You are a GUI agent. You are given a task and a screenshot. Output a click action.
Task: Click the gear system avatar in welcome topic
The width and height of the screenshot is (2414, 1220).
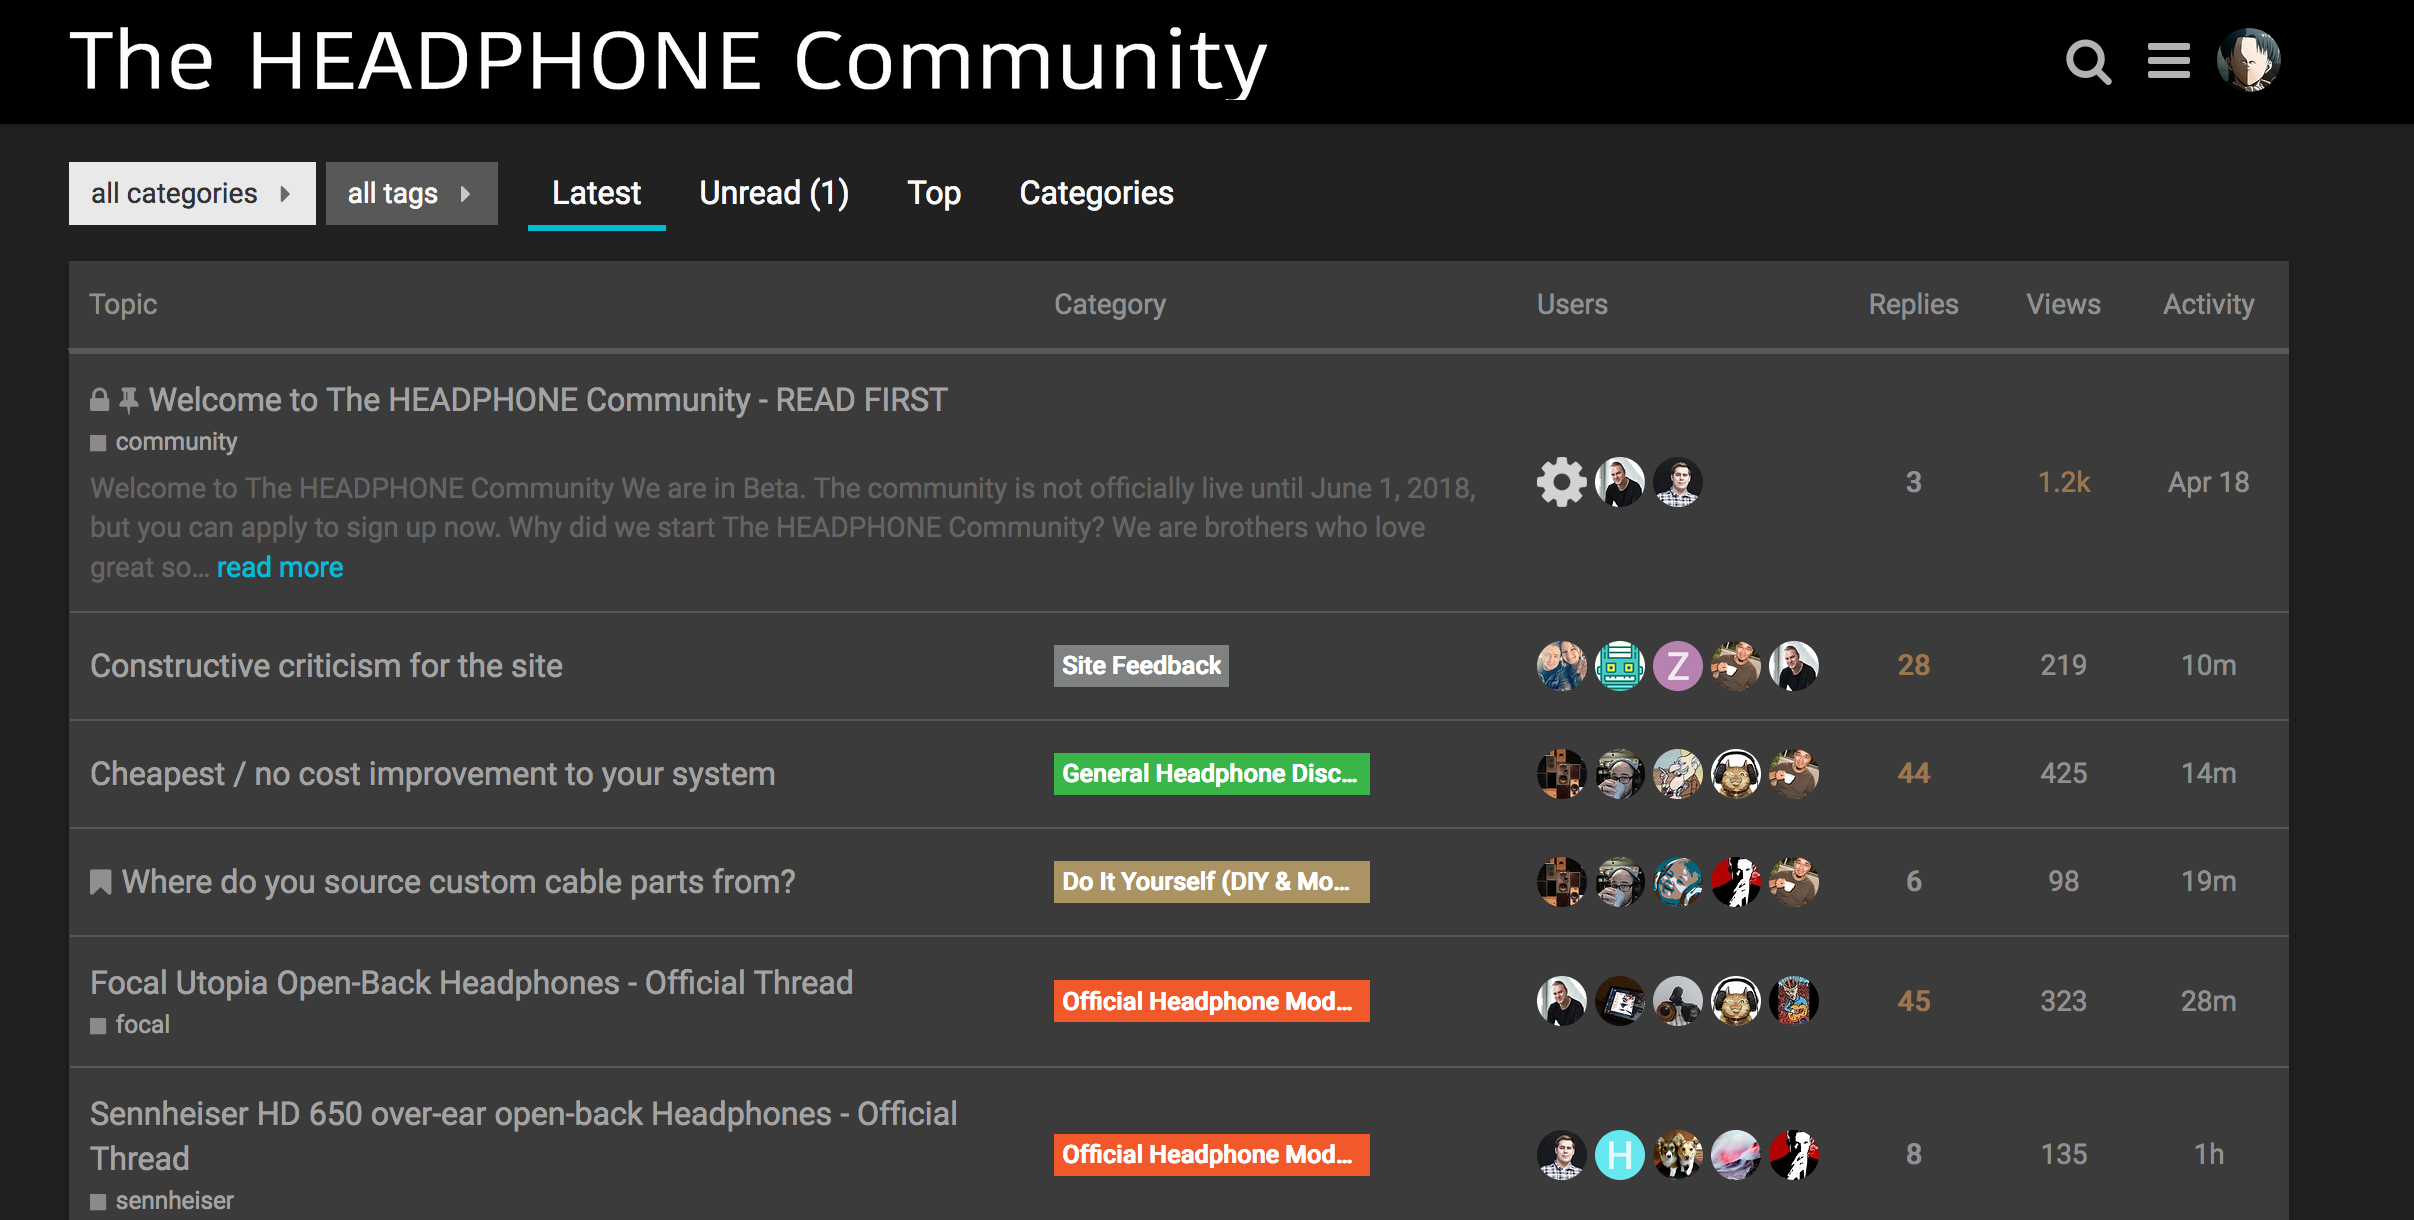[1561, 483]
